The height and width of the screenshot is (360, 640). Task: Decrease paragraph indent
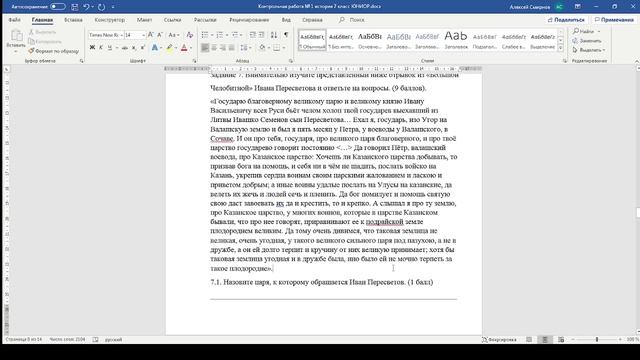point(253,35)
